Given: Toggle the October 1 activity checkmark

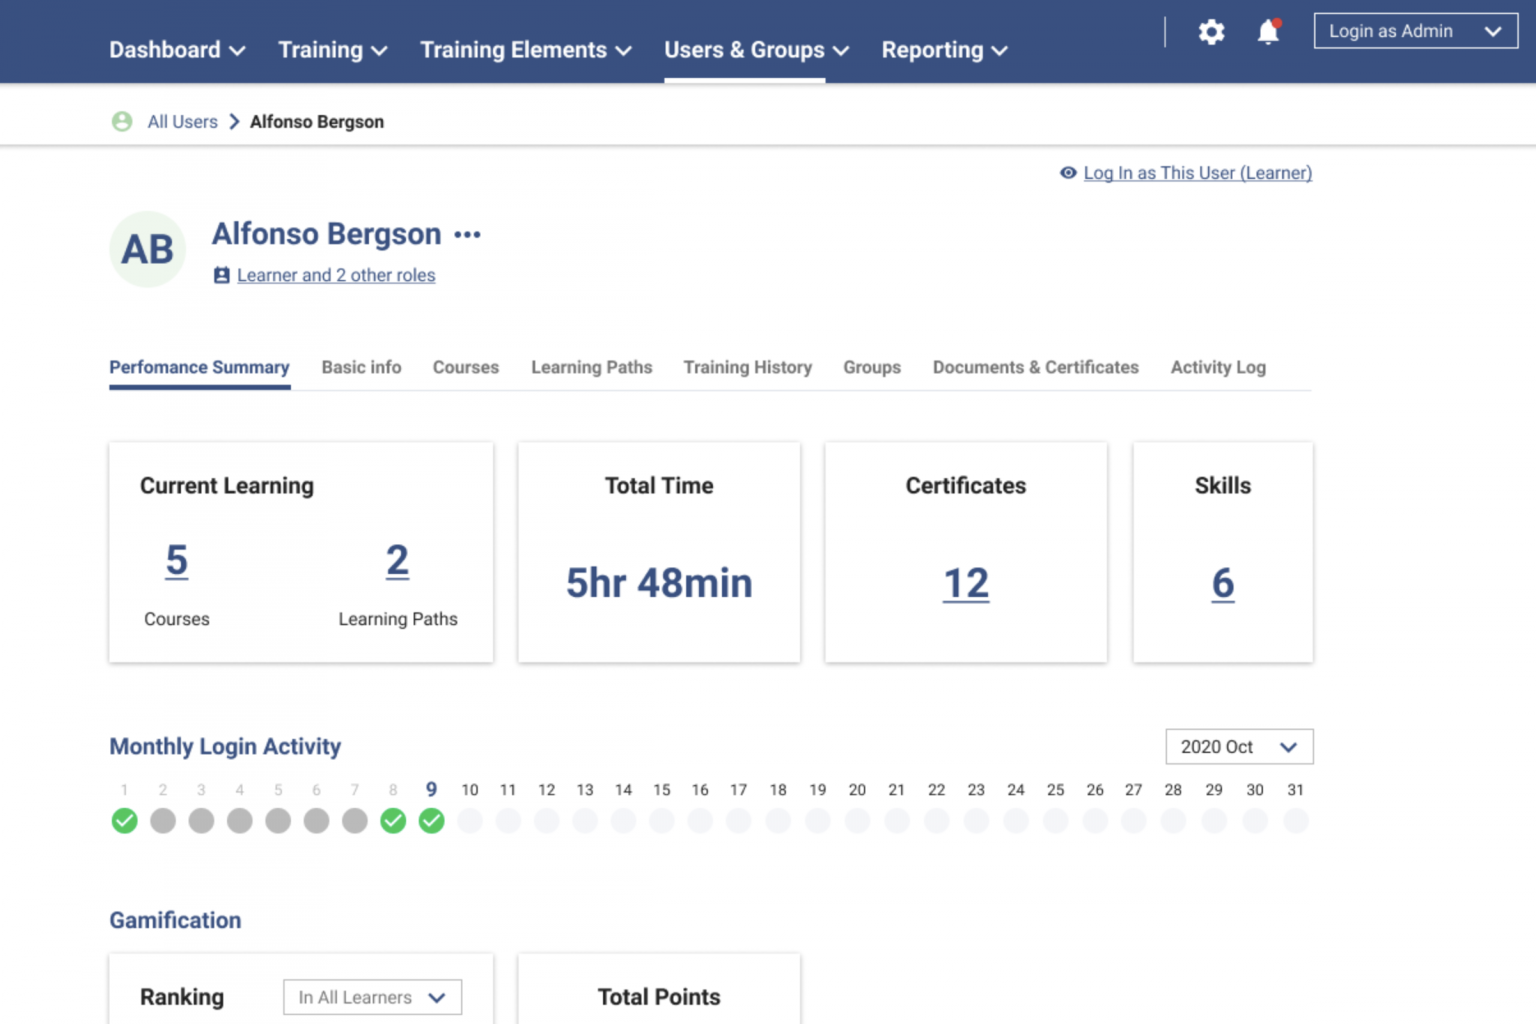Looking at the screenshot, I should [x=124, y=821].
